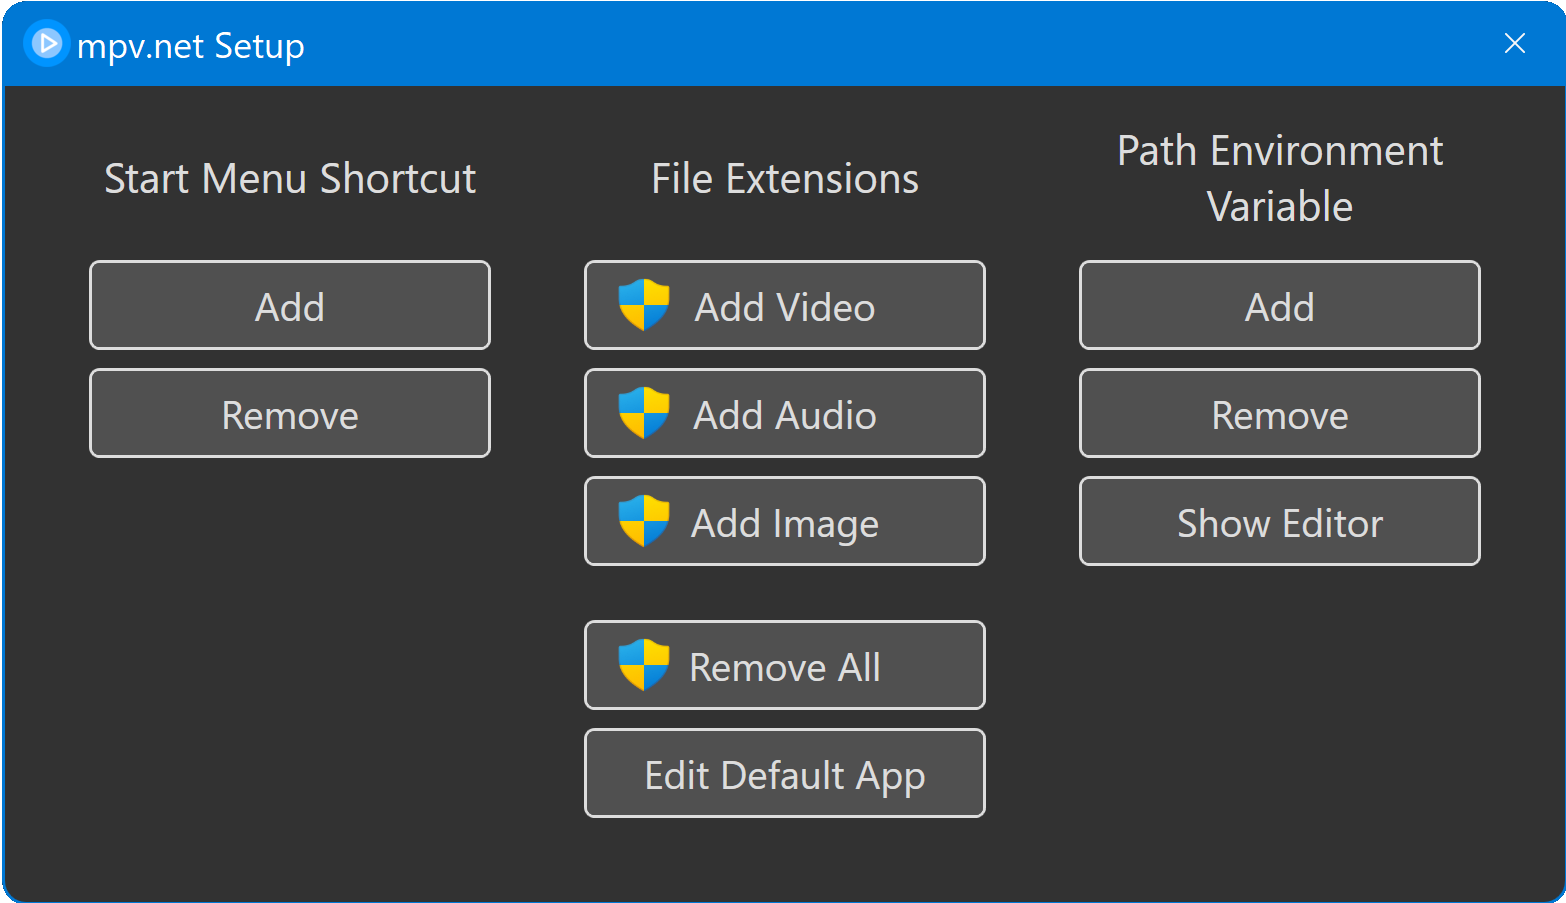Open Show Editor for the Path variable
Image resolution: width=1566 pixels, height=903 pixels.
pos(1280,521)
